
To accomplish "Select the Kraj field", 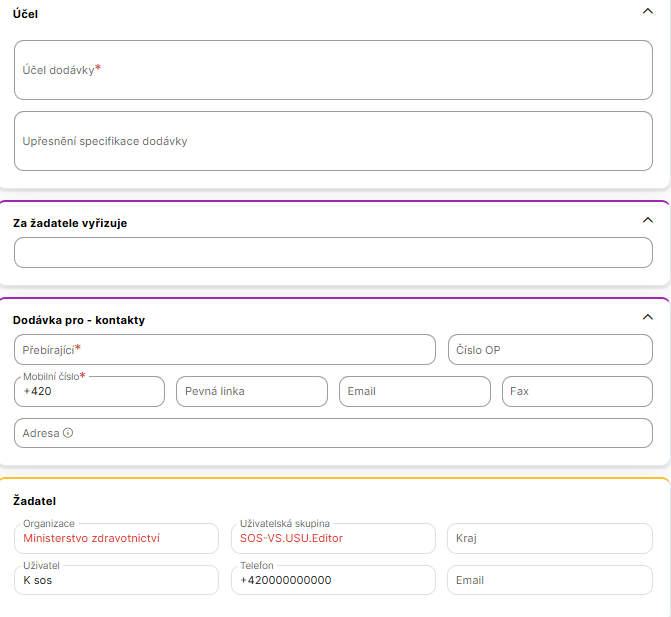I will (550, 538).
